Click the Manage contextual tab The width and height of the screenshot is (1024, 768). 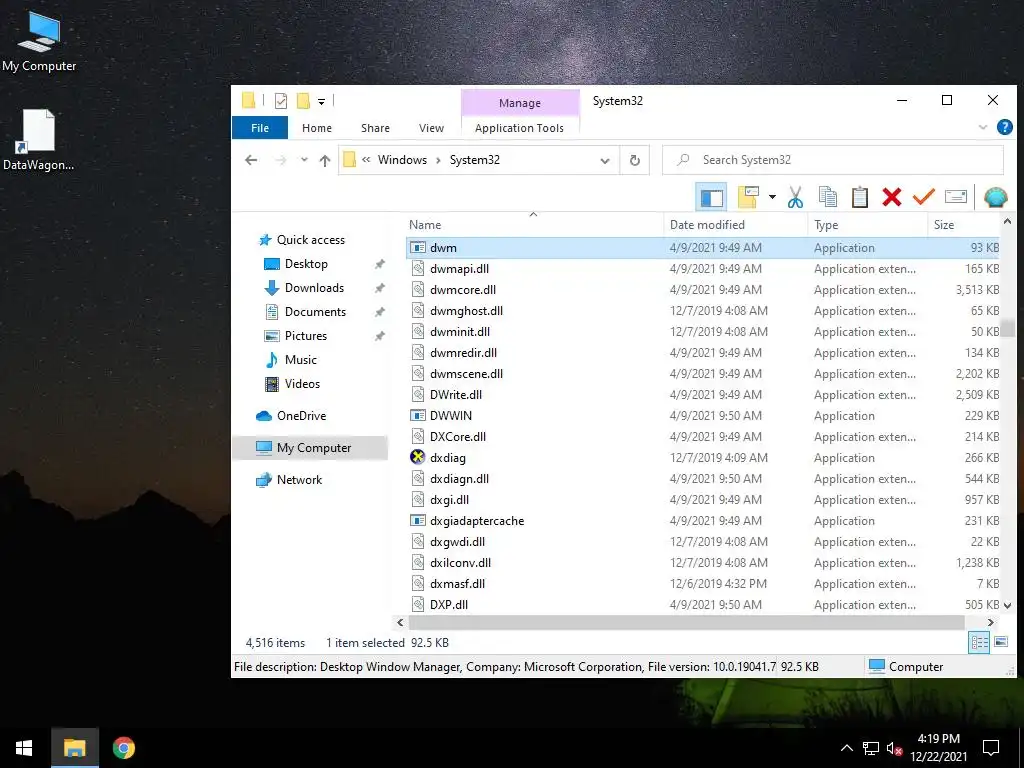[x=520, y=103]
